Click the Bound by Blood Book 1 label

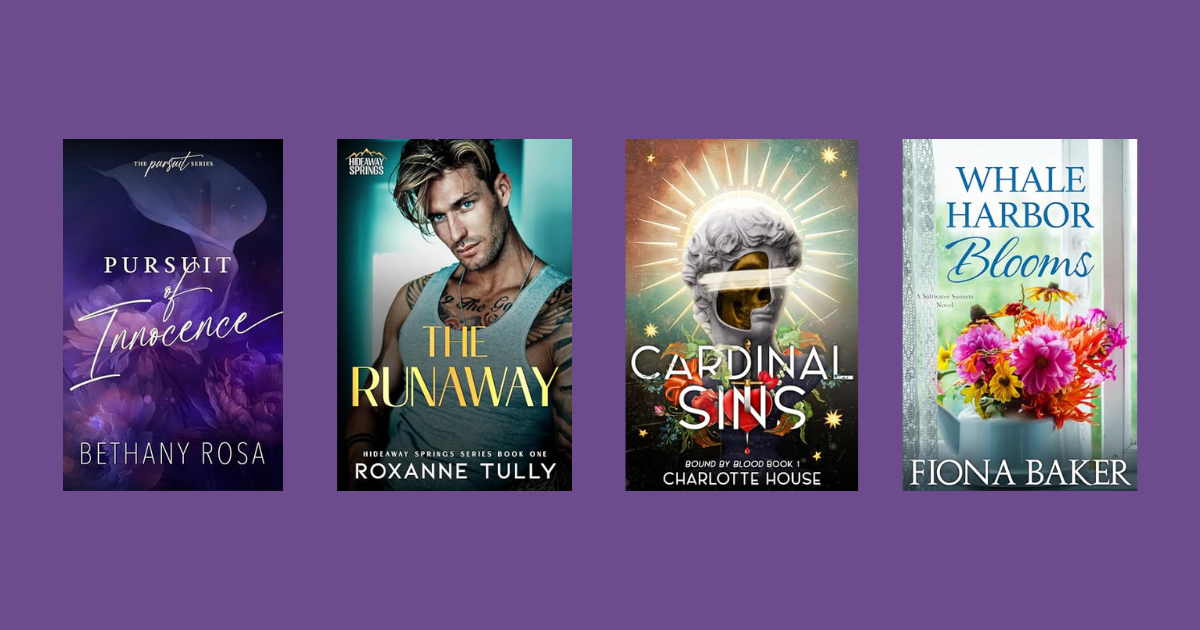click(x=742, y=460)
